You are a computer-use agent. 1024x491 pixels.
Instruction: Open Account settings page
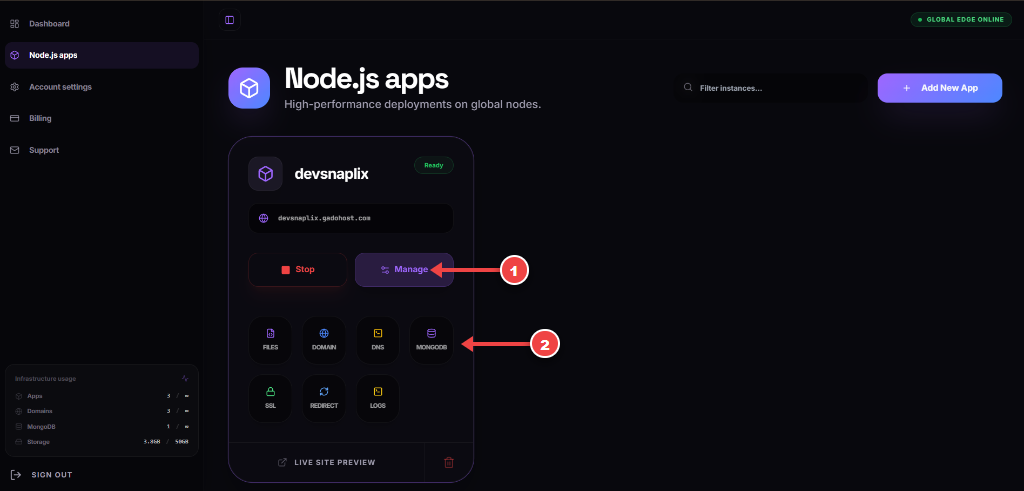coord(101,87)
